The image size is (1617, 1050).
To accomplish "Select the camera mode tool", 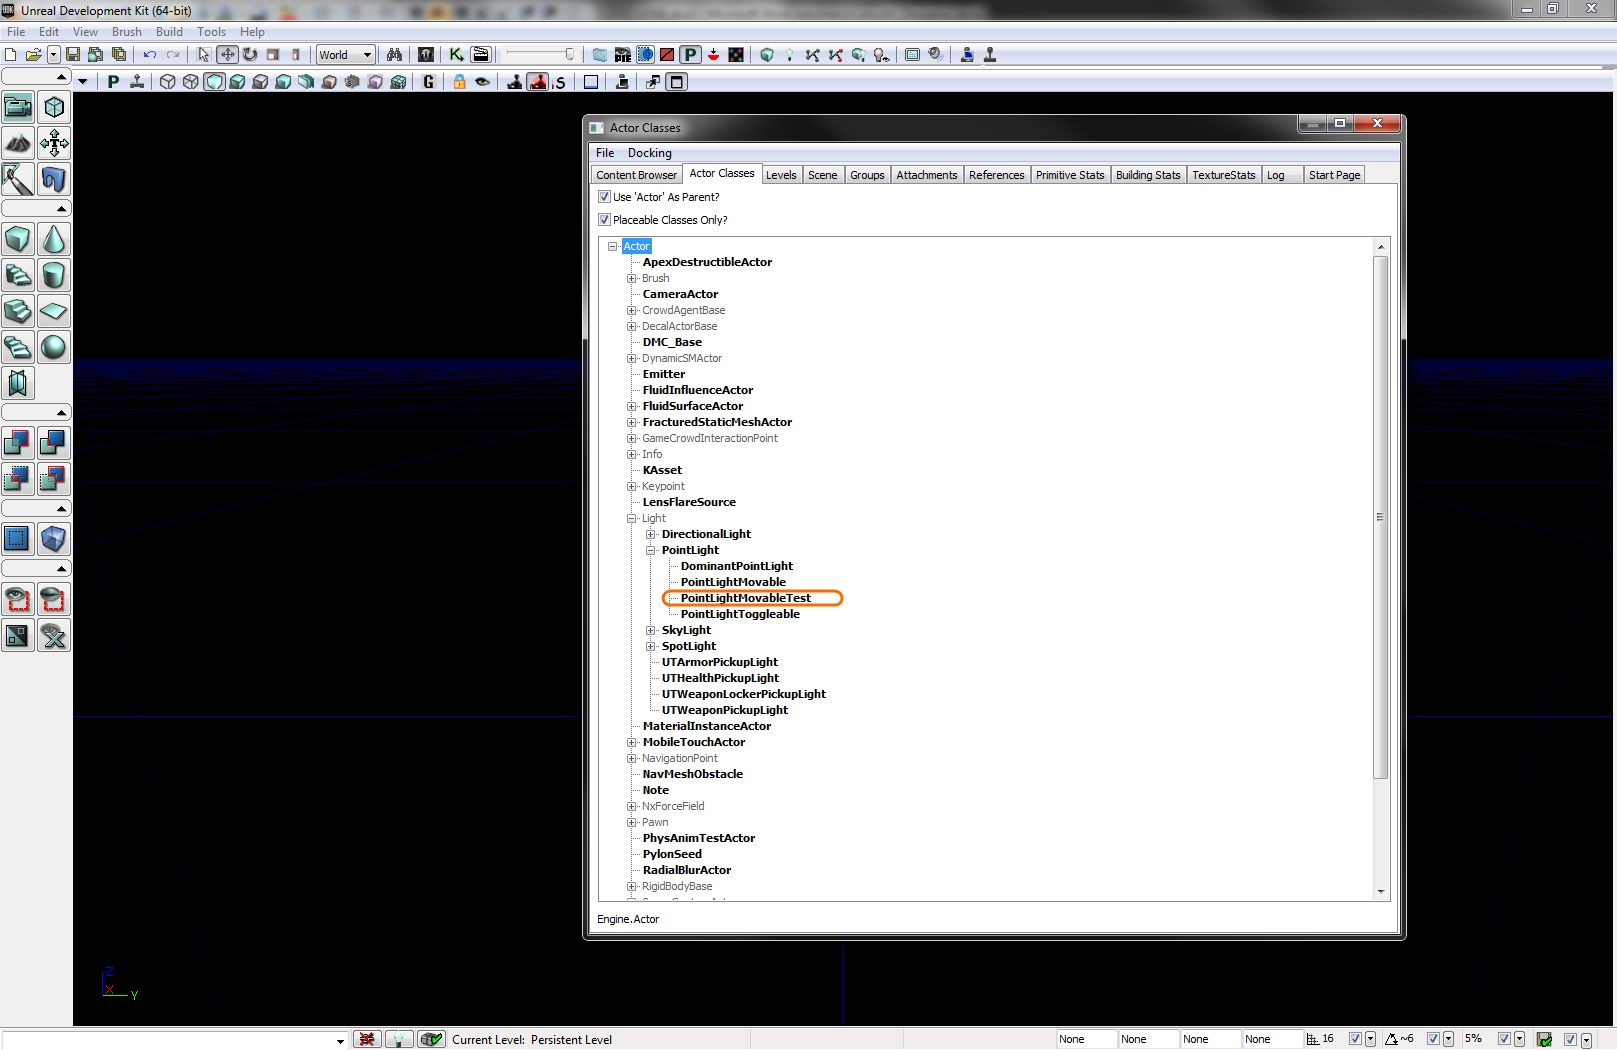I will click(x=18, y=107).
